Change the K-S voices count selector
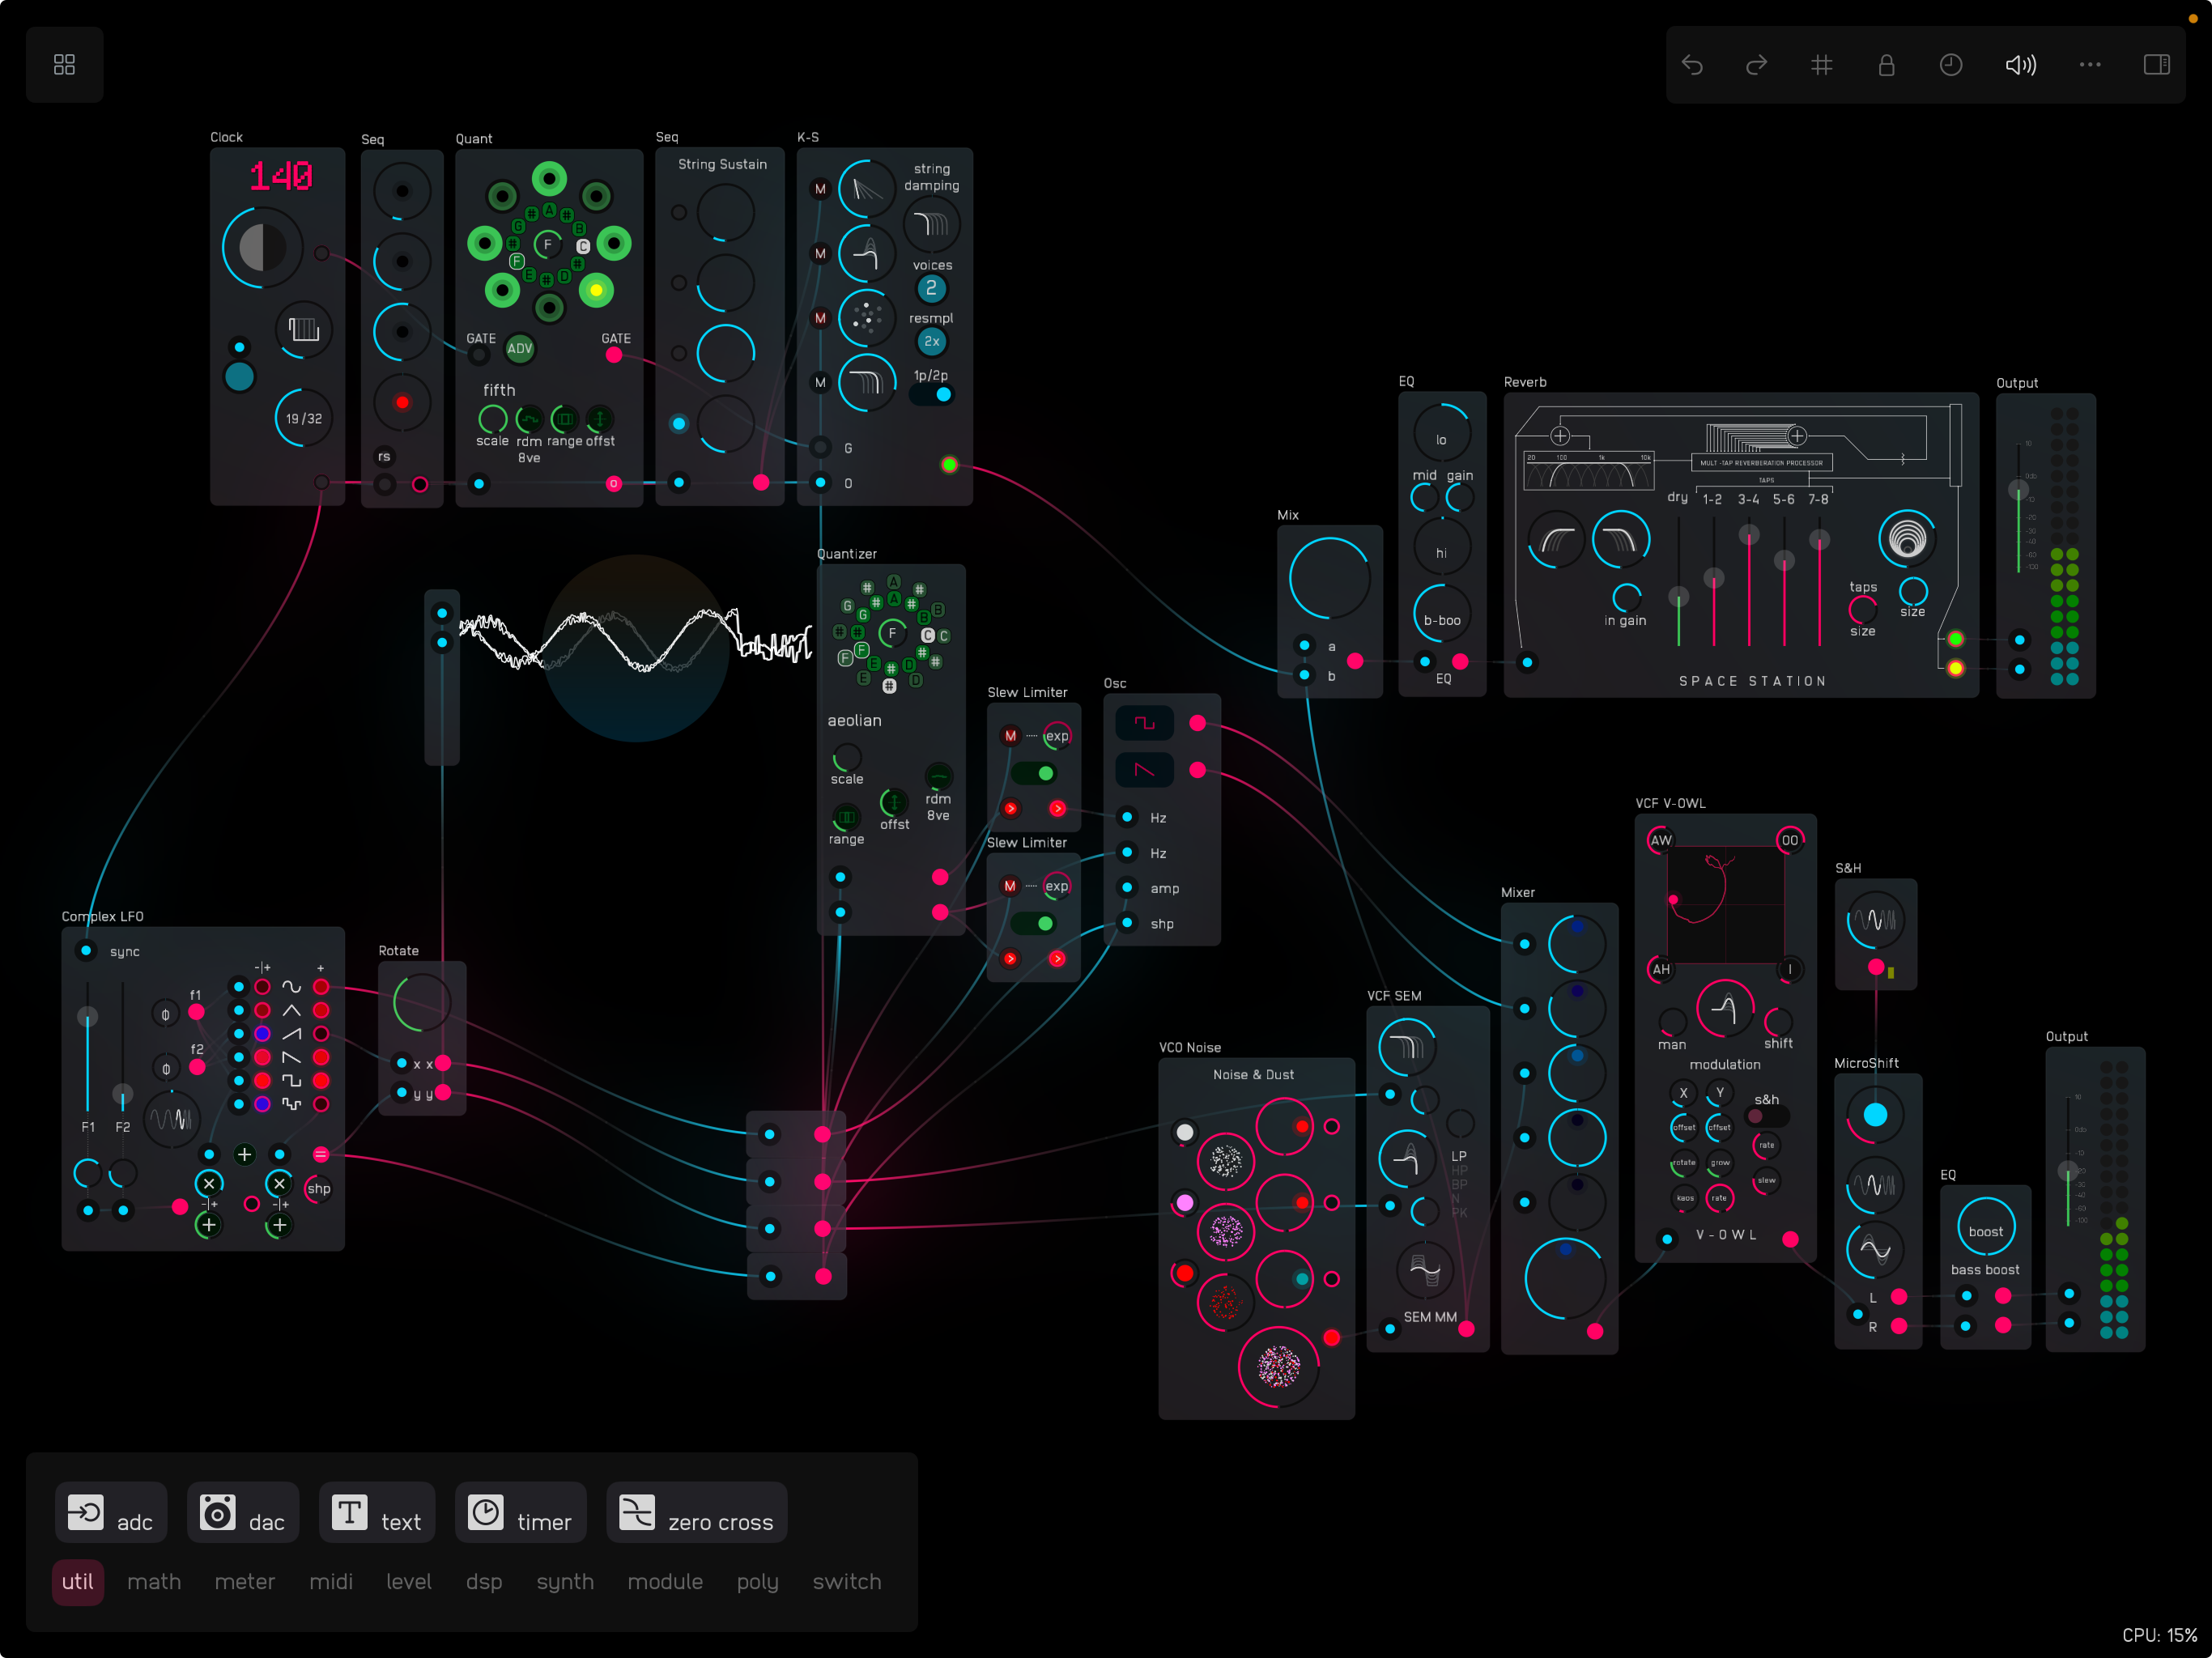 [x=931, y=289]
